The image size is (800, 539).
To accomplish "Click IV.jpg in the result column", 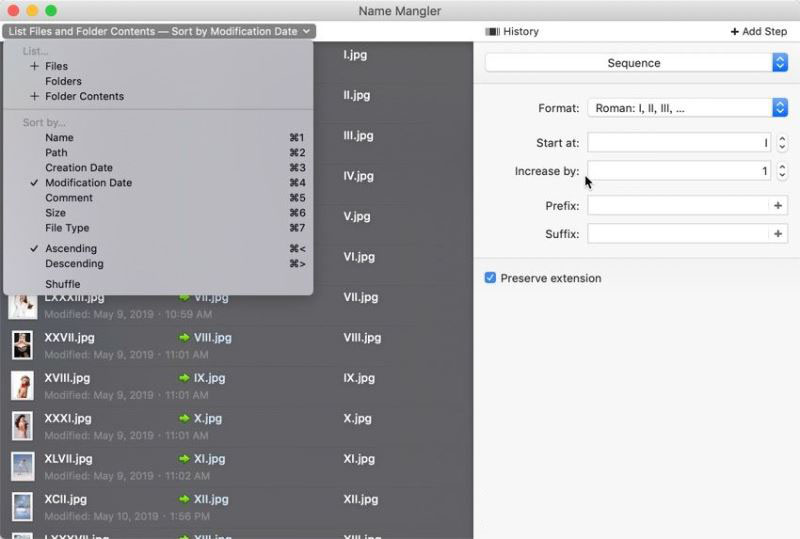I will pos(359,176).
